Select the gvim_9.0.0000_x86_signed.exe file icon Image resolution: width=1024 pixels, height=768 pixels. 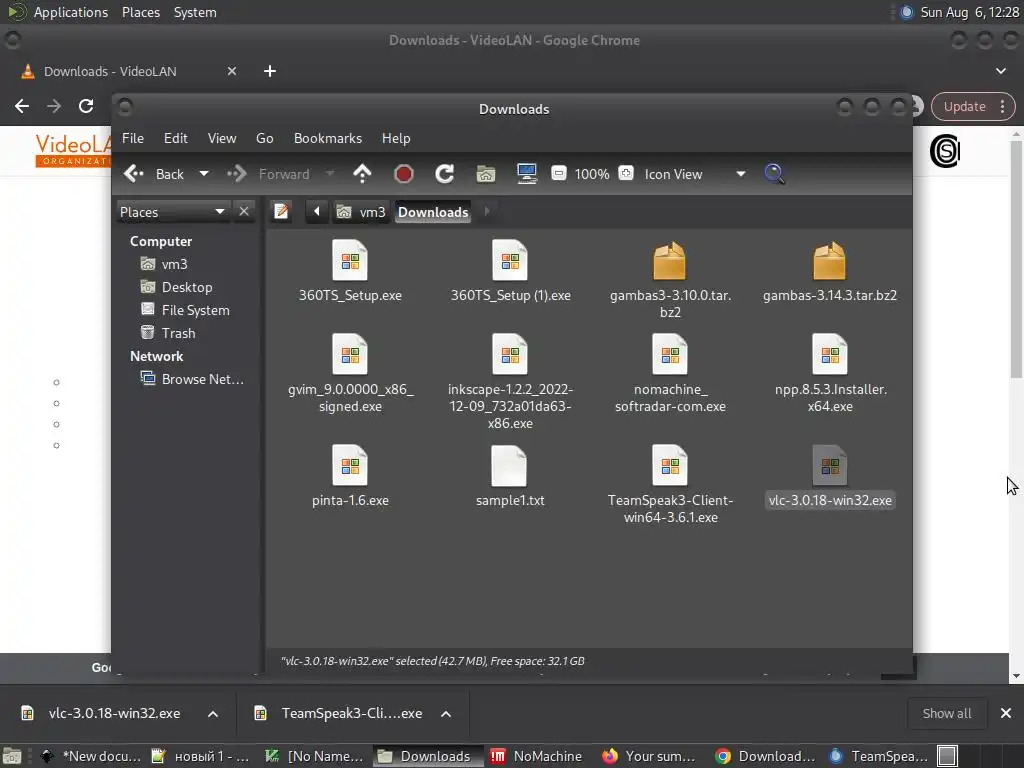[x=350, y=355]
